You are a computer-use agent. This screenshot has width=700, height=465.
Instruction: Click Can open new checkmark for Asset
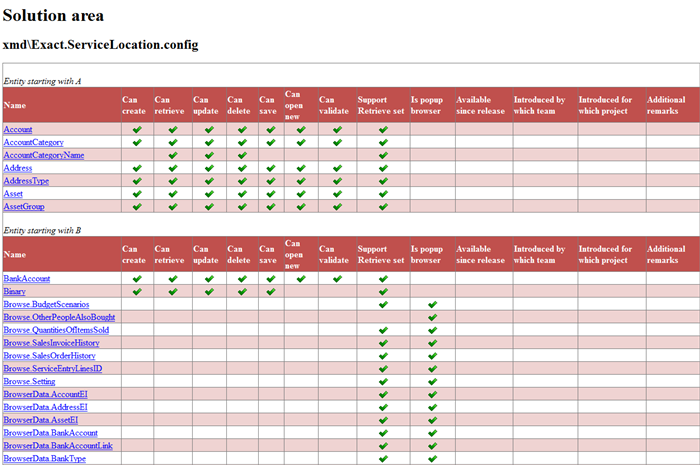(301, 194)
